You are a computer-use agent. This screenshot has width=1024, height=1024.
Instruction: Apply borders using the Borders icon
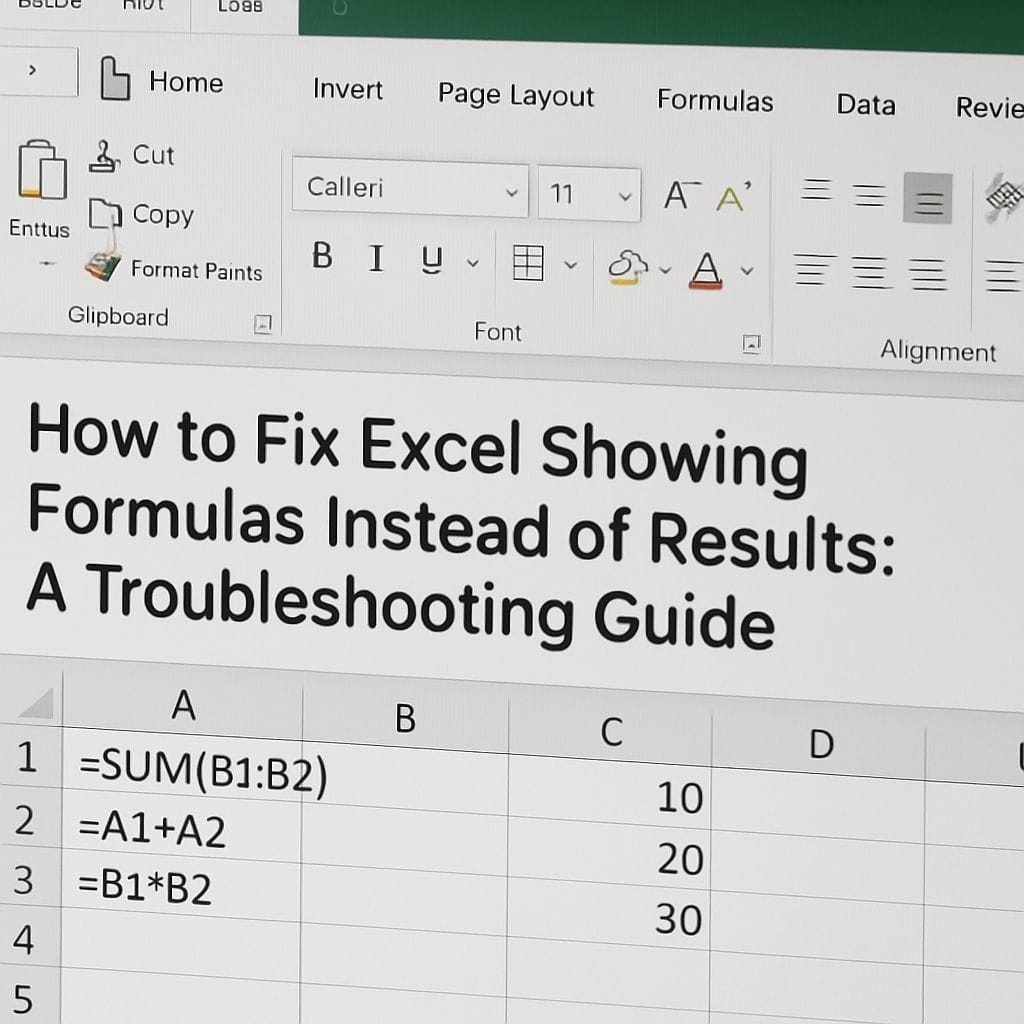(529, 263)
